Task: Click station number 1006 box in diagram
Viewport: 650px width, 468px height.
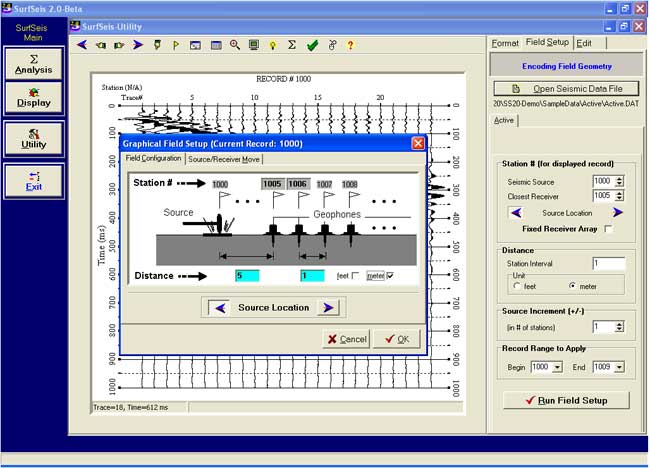Action: point(298,184)
